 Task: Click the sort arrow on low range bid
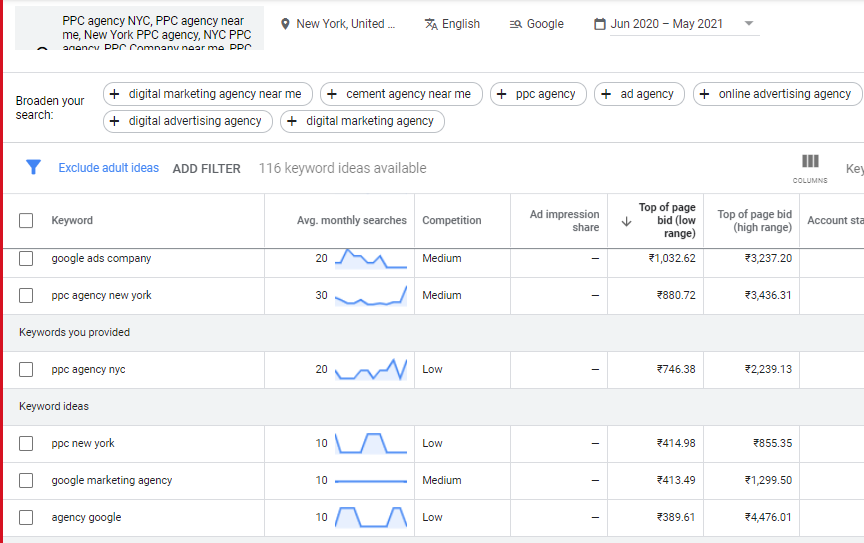[627, 221]
